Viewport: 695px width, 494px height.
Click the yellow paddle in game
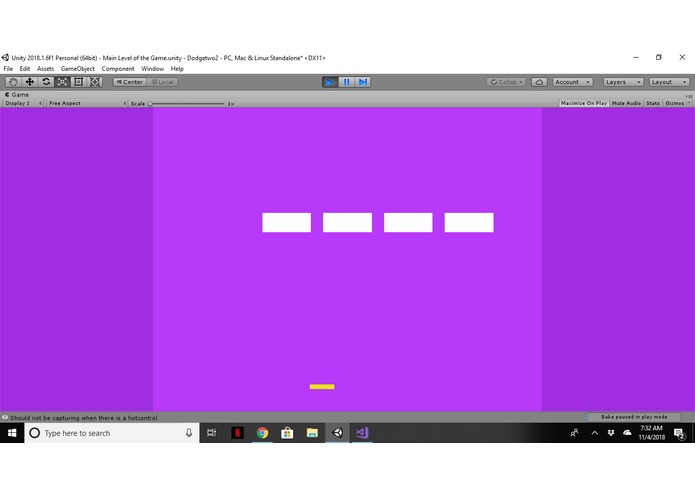[322, 387]
